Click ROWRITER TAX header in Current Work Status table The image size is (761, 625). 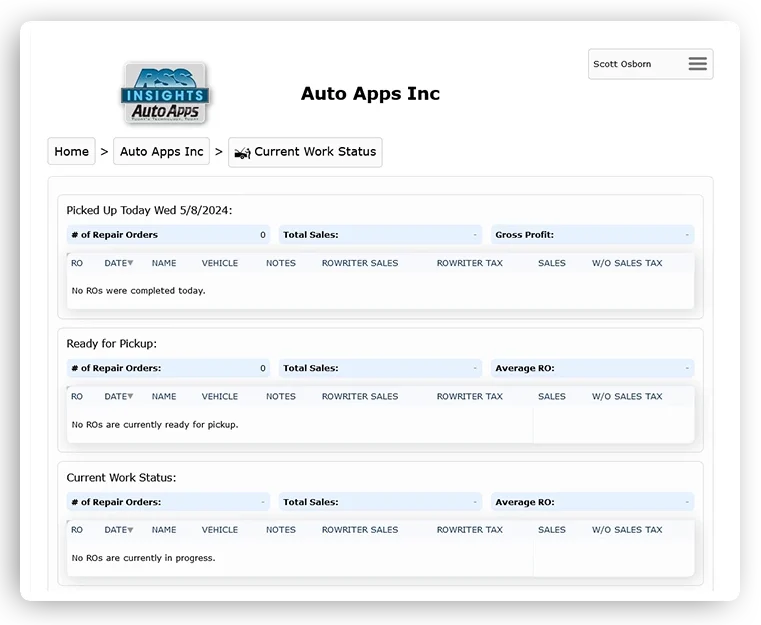(469, 530)
